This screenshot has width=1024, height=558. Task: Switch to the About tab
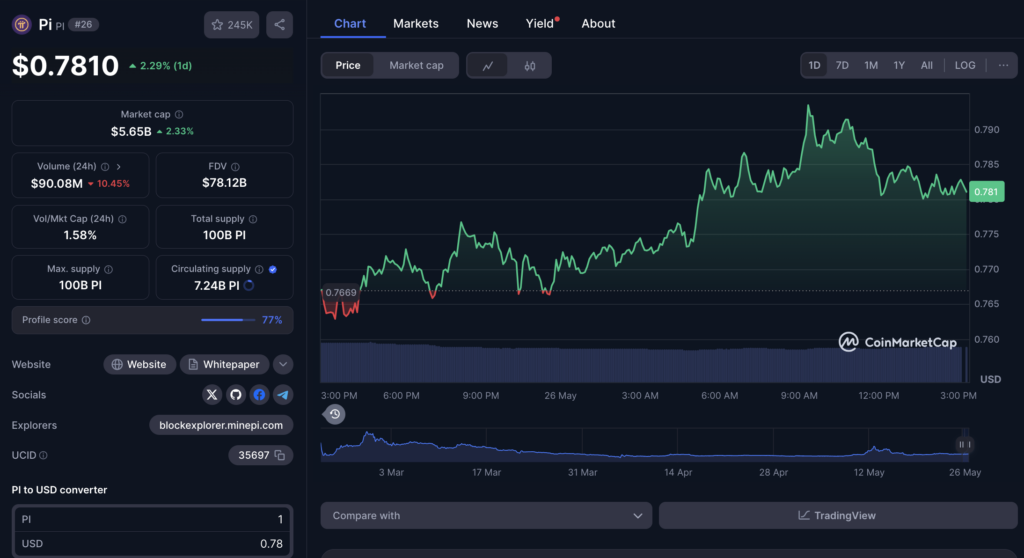click(x=598, y=24)
